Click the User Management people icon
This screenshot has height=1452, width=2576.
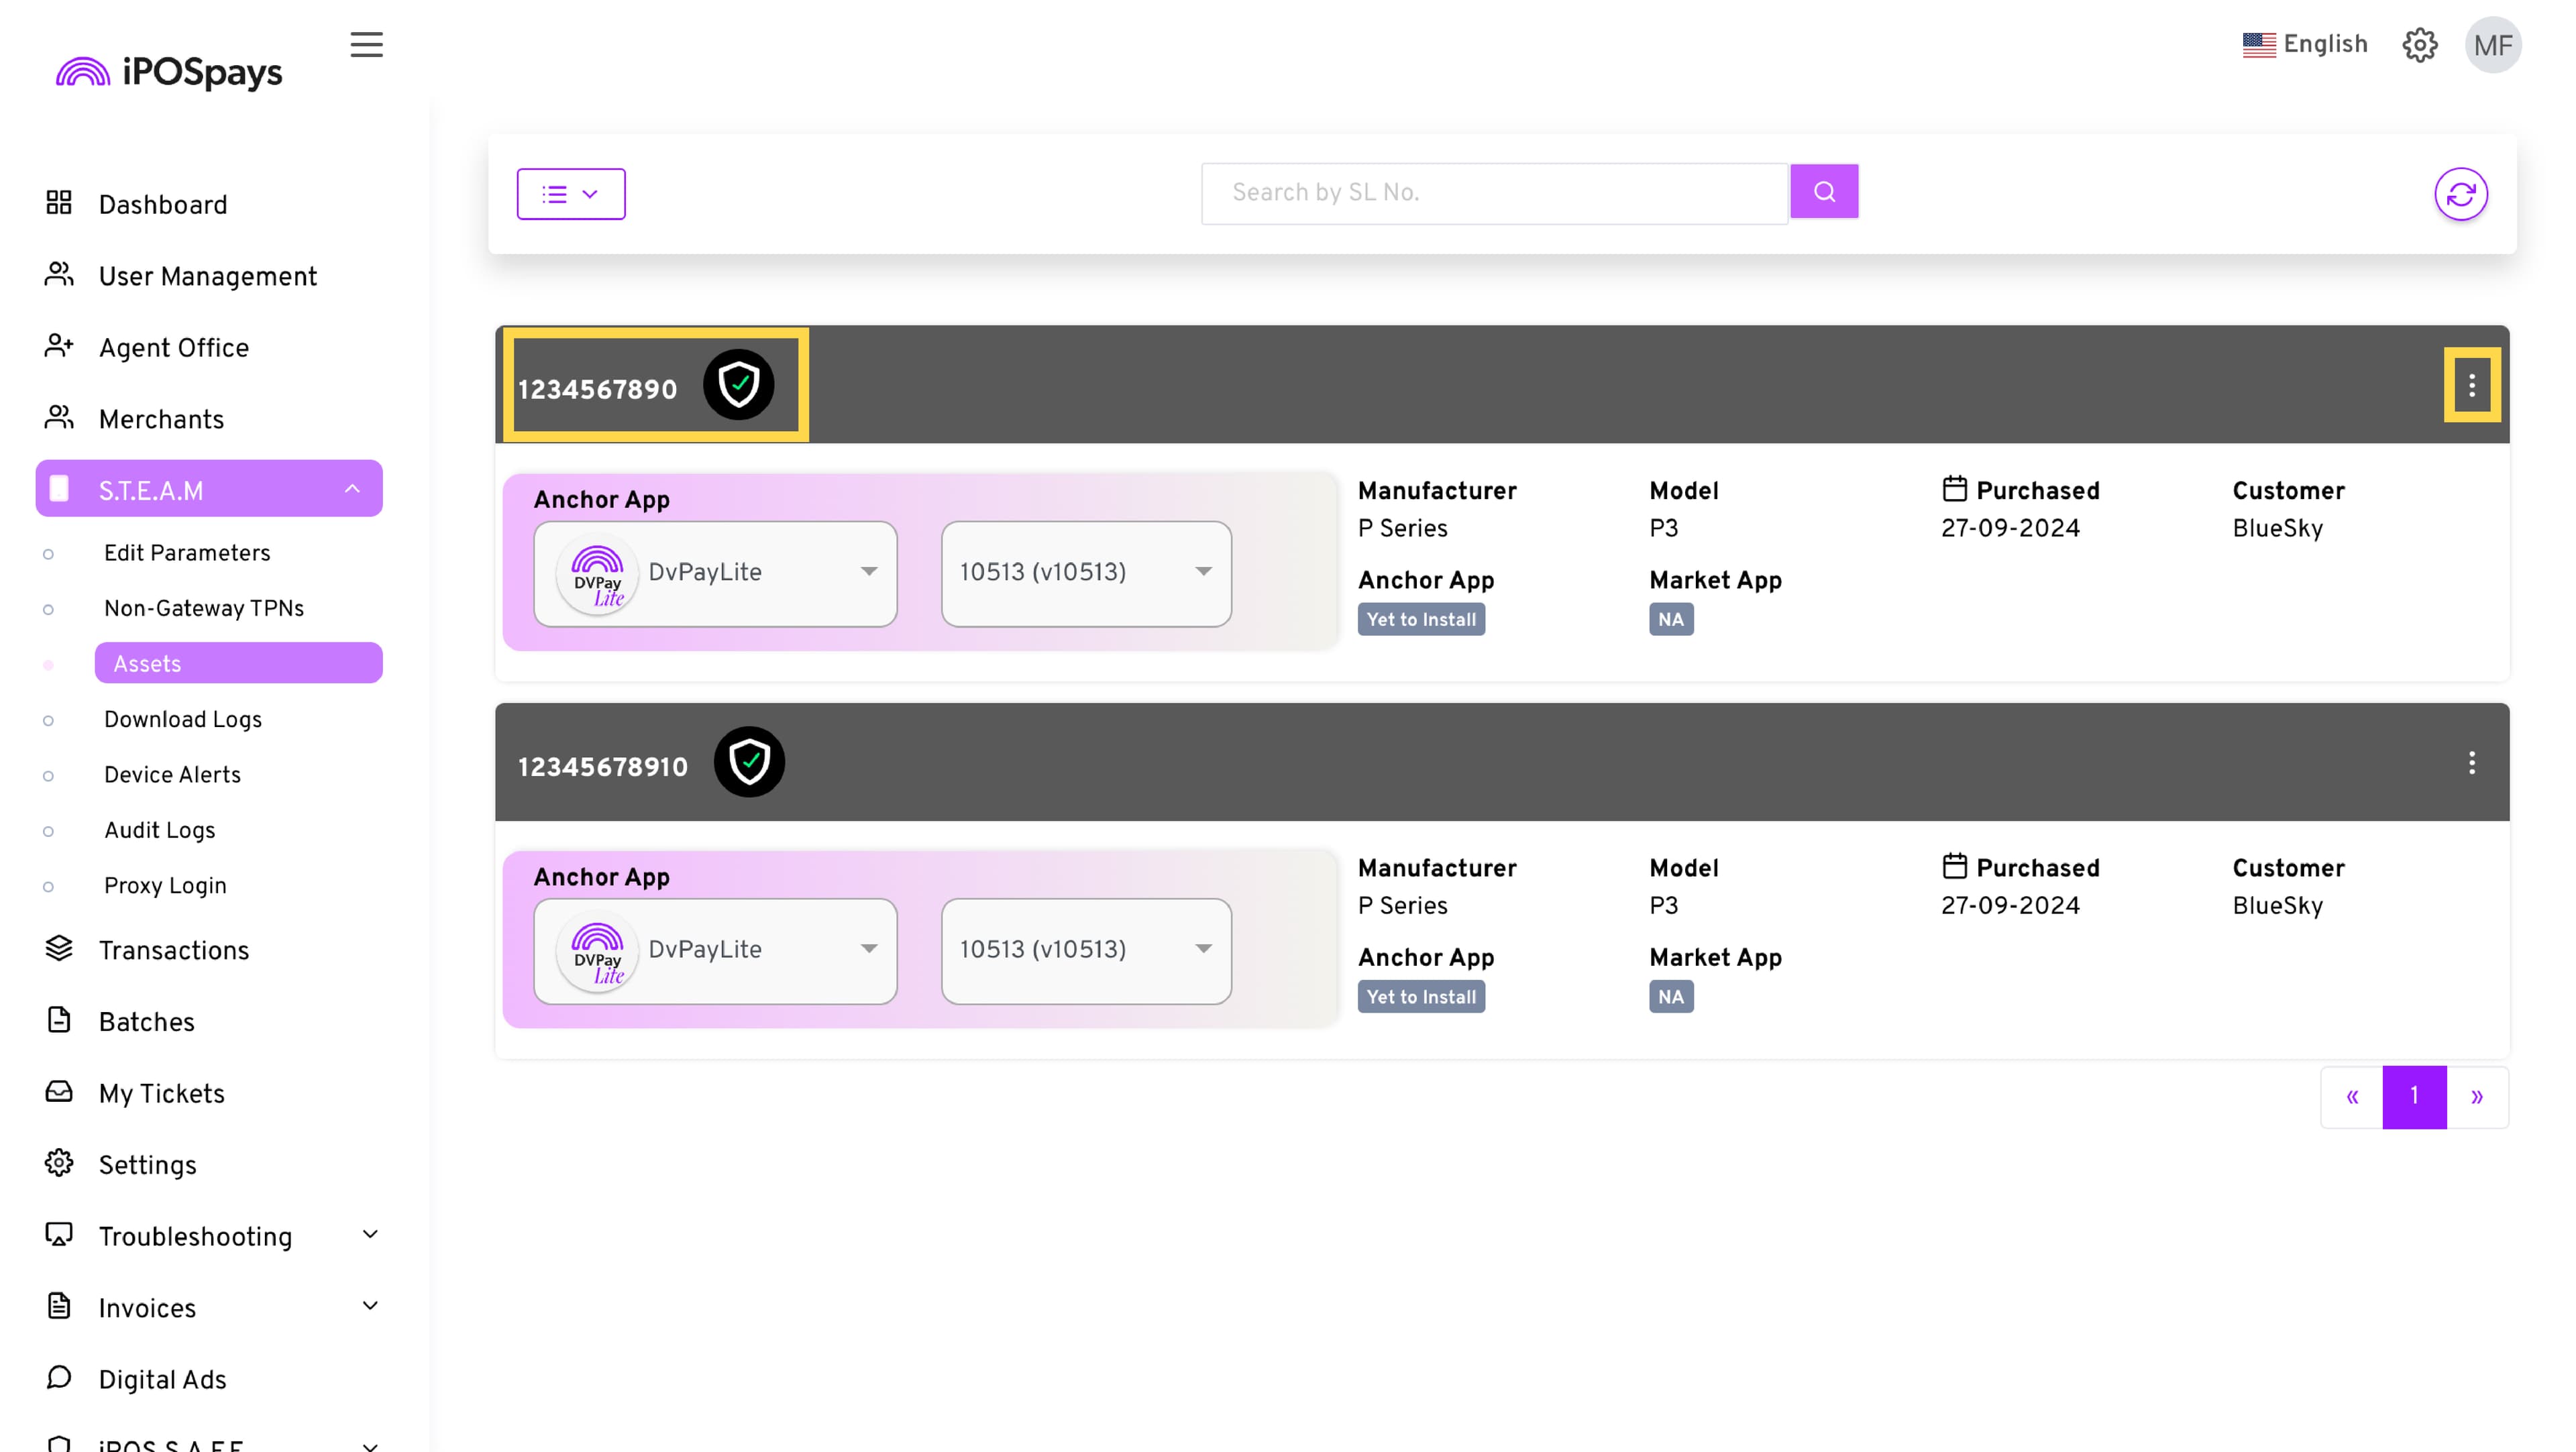(x=59, y=275)
